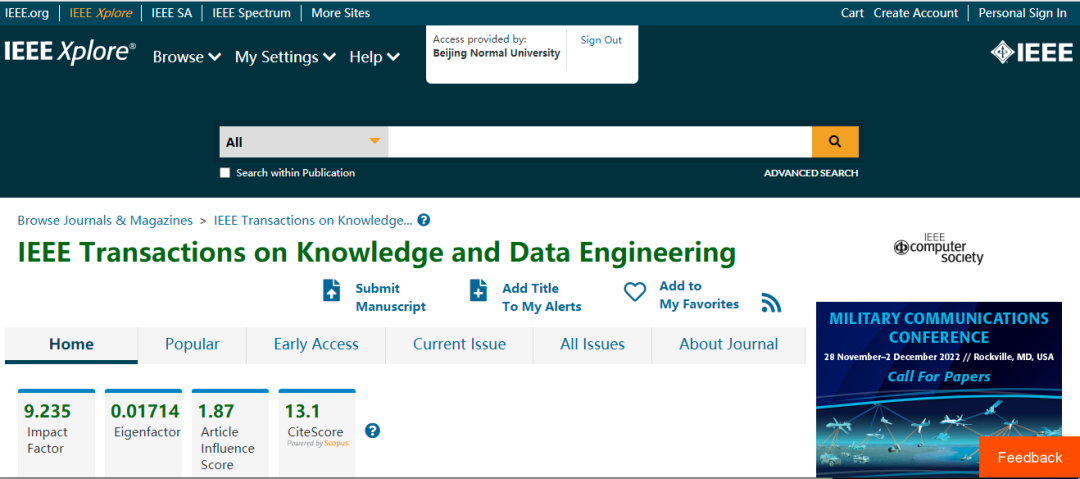The image size is (1080, 479).
Task: Open the Help dropdown menu
Action: pos(374,57)
